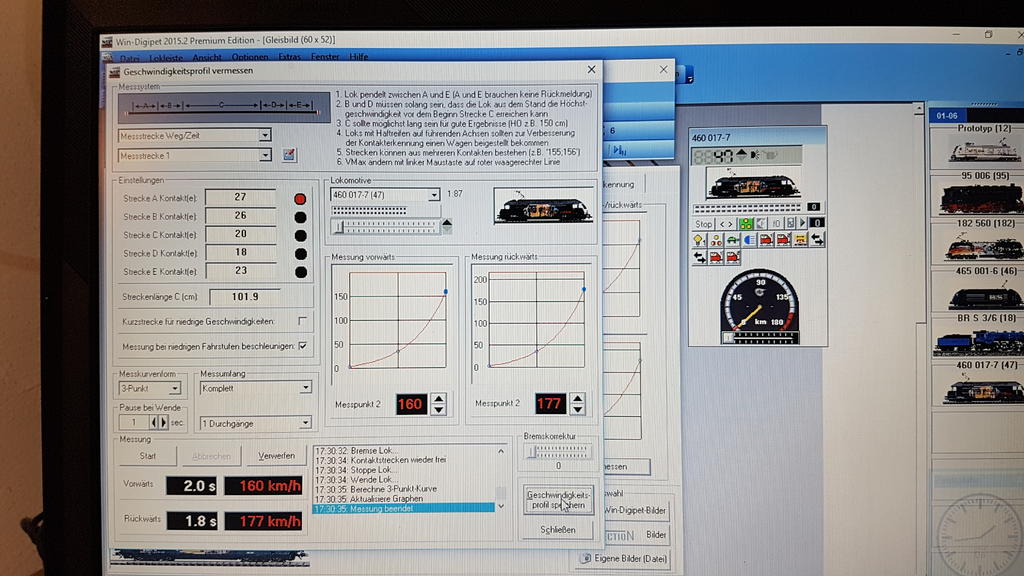Select the '17:30:35: Messung beendet' log entry
This screenshot has height=576, width=1024.
click(404, 508)
